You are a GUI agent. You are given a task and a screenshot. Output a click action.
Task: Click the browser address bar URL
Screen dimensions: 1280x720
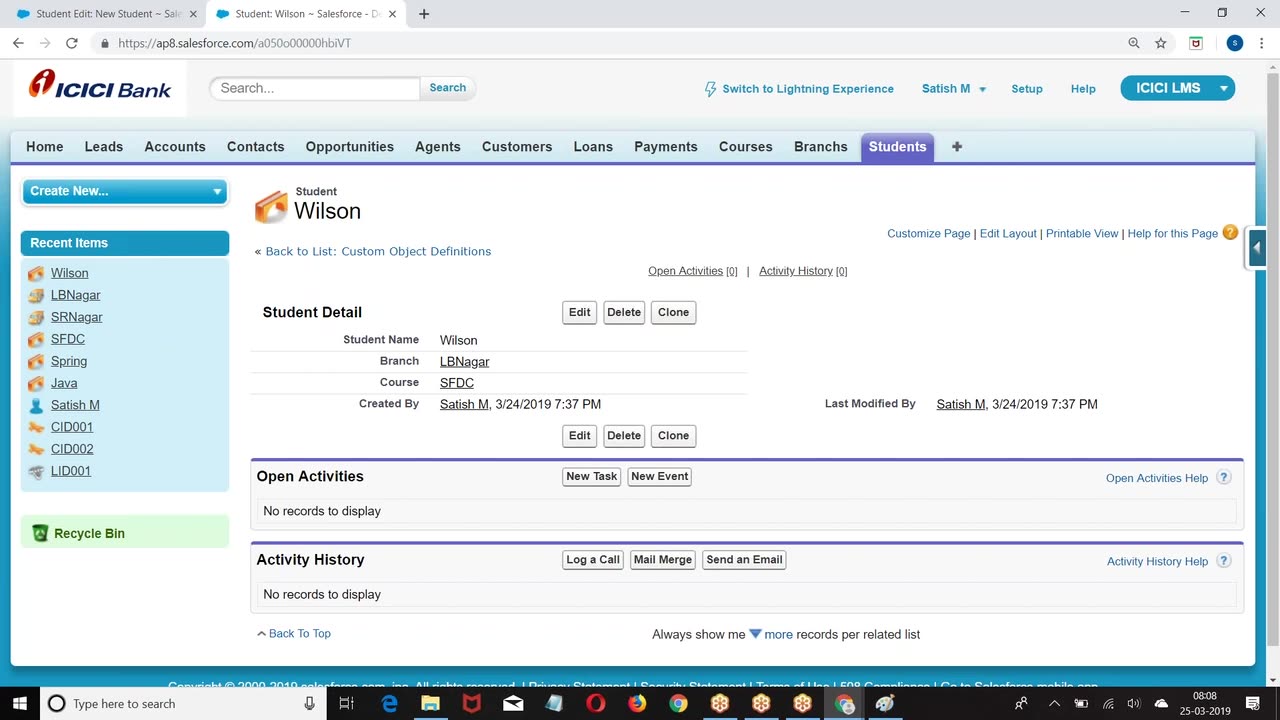point(234,43)
